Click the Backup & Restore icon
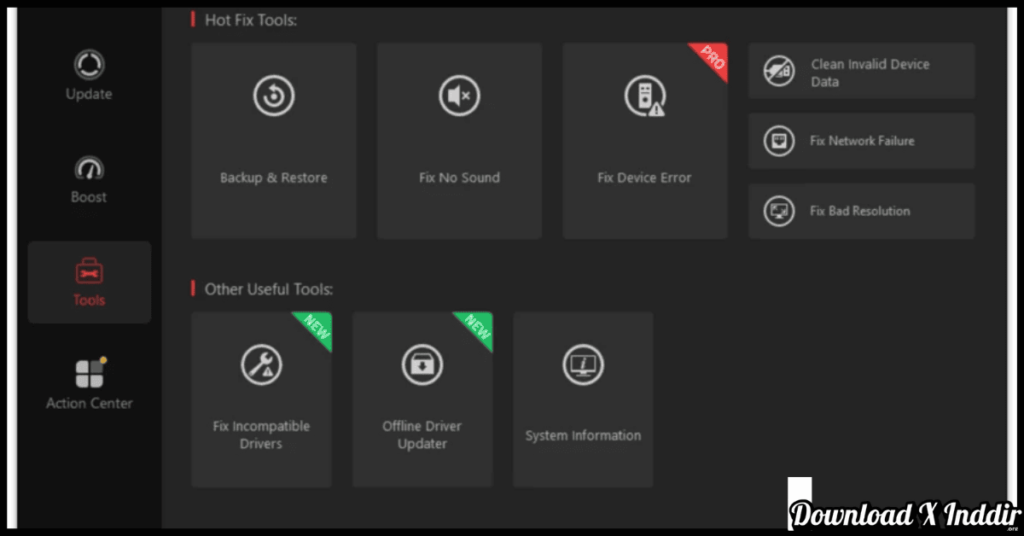 pyautogui.click(x=273, y=96)
